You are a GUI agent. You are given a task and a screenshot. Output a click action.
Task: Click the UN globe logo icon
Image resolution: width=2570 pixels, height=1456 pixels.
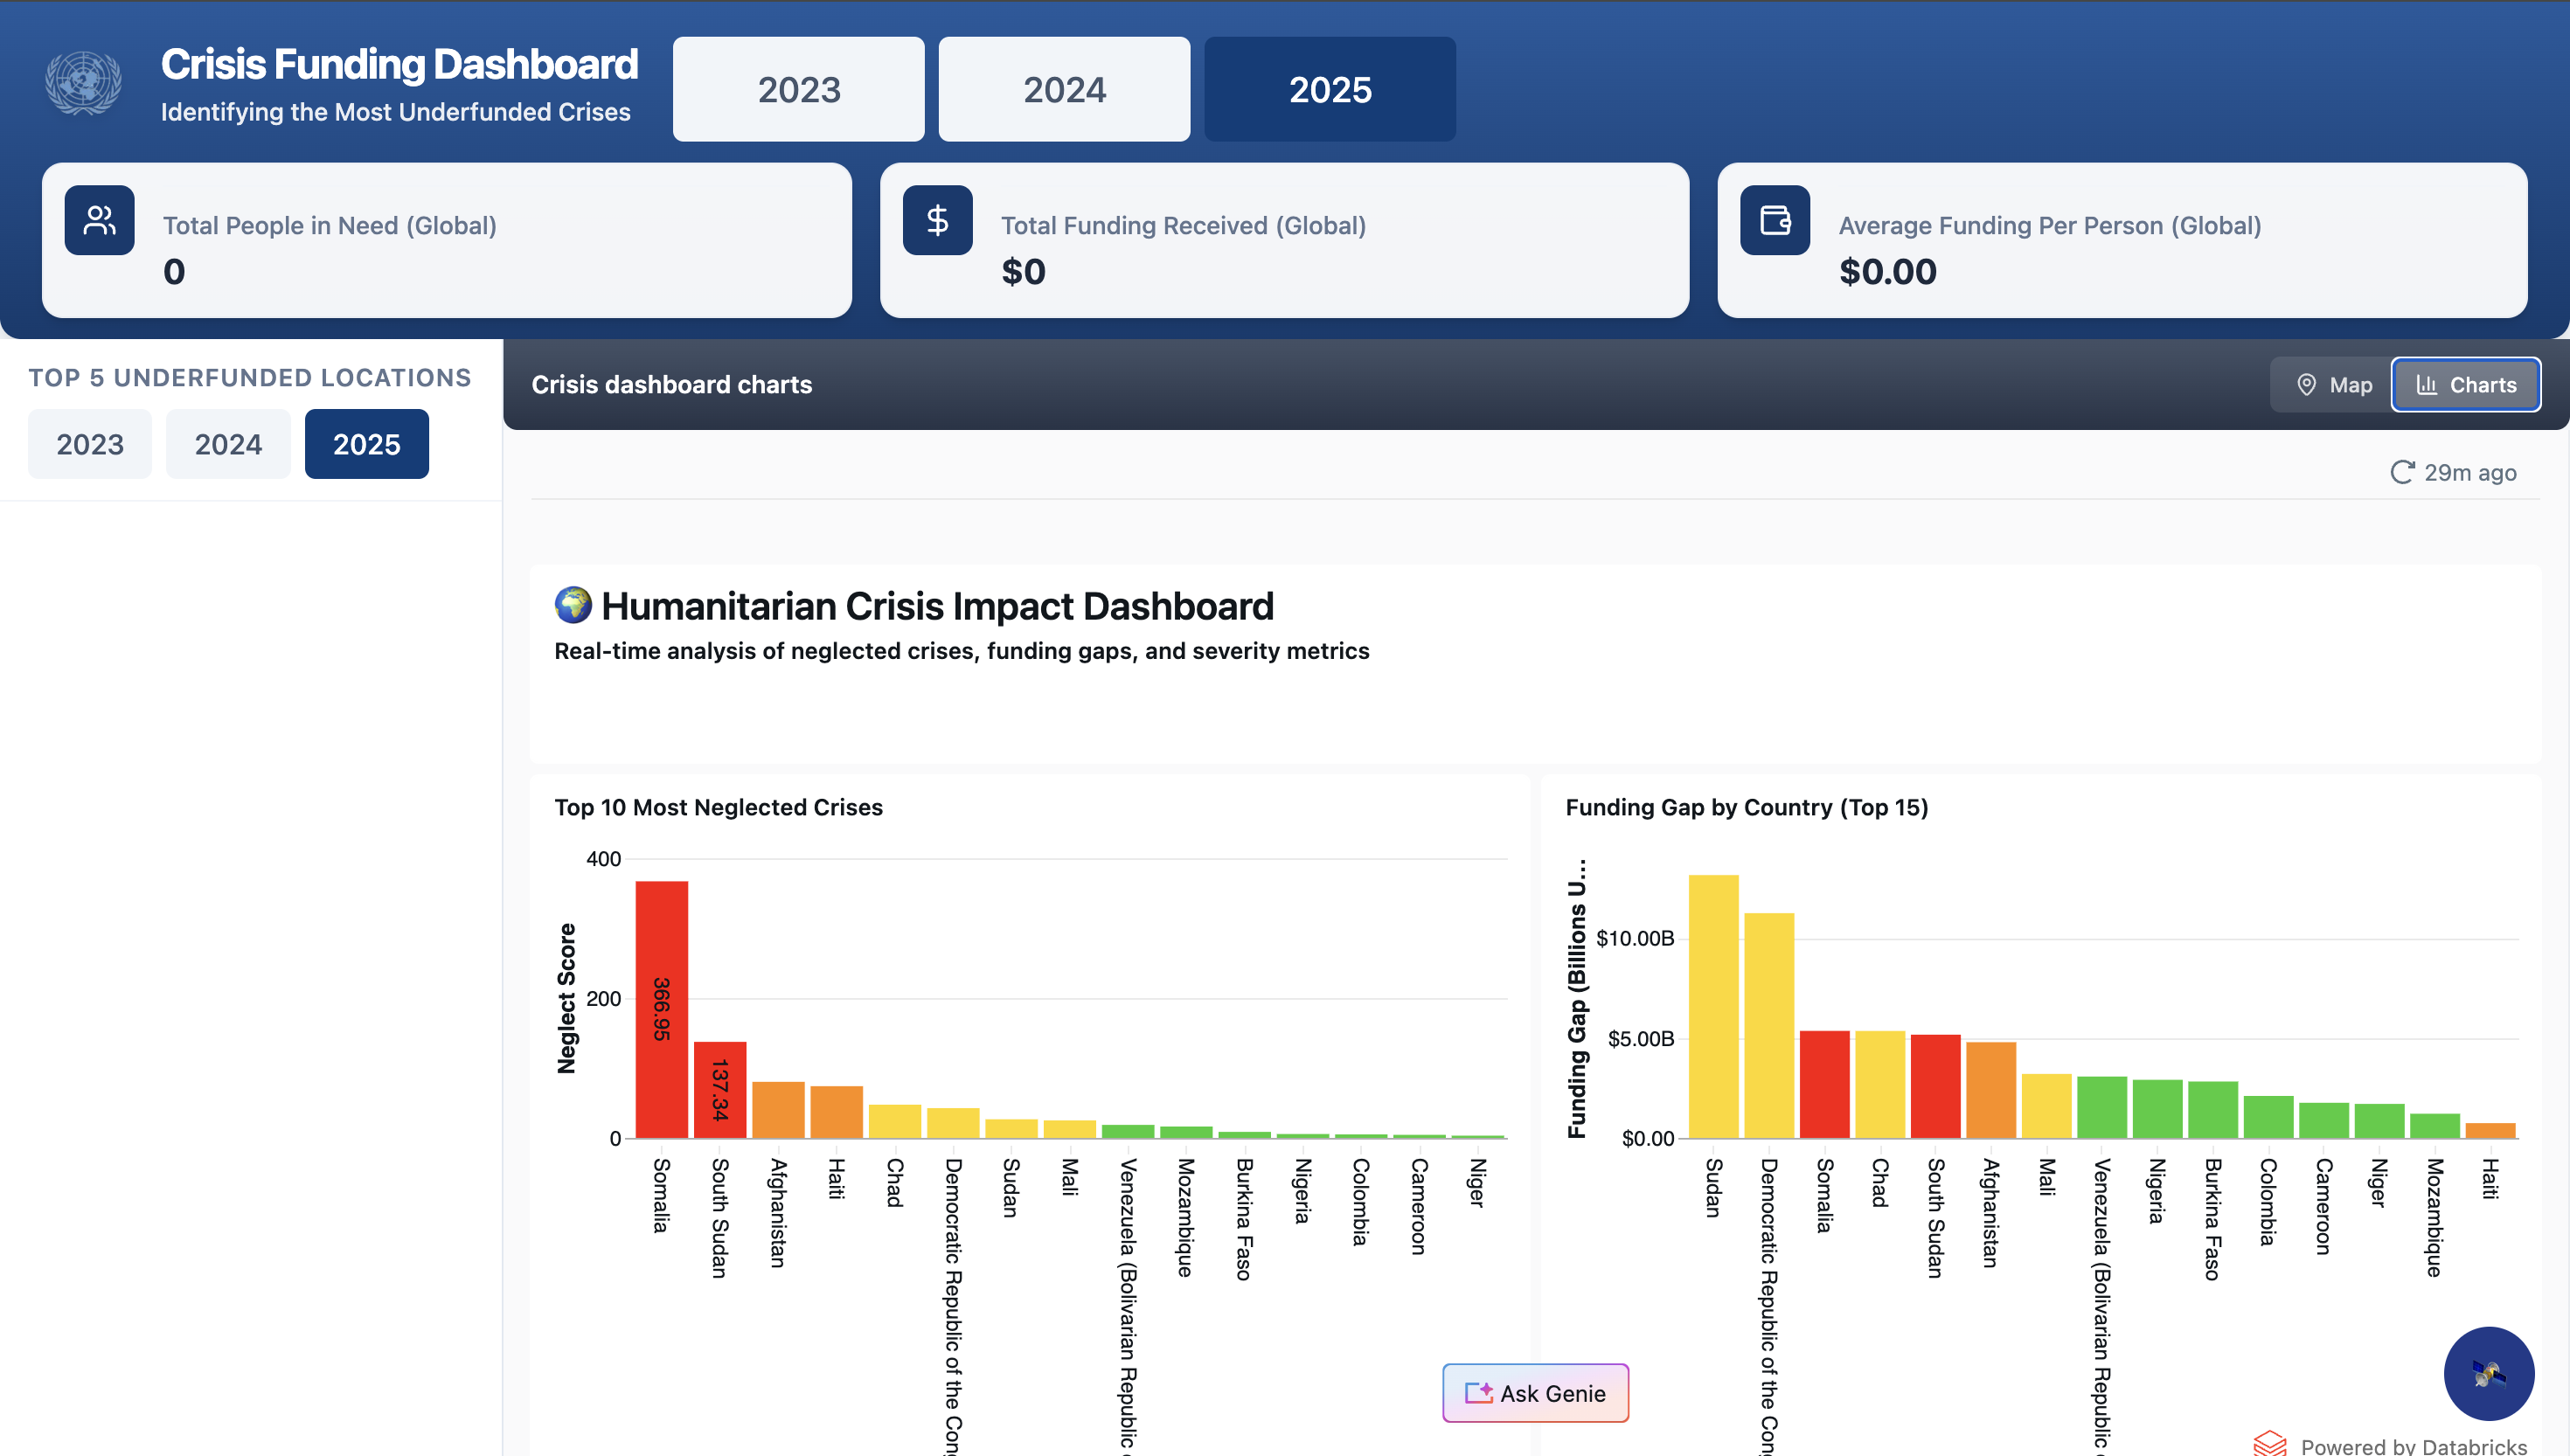(83, 84)
